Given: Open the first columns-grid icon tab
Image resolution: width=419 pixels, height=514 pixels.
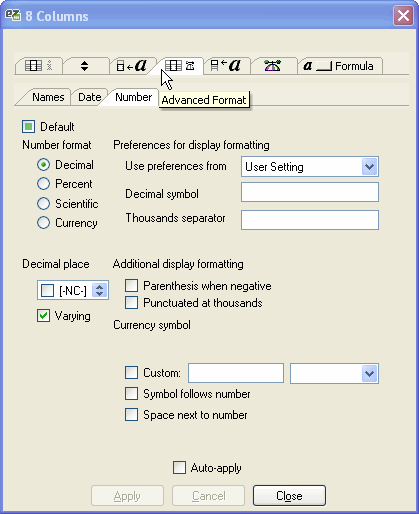Looking at the screenshot, I should [x=39, y=66].
